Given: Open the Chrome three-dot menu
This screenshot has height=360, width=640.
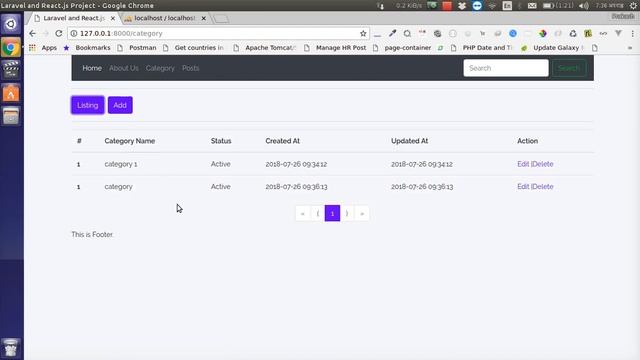Looking at the screenshot, I should (632, 33).
